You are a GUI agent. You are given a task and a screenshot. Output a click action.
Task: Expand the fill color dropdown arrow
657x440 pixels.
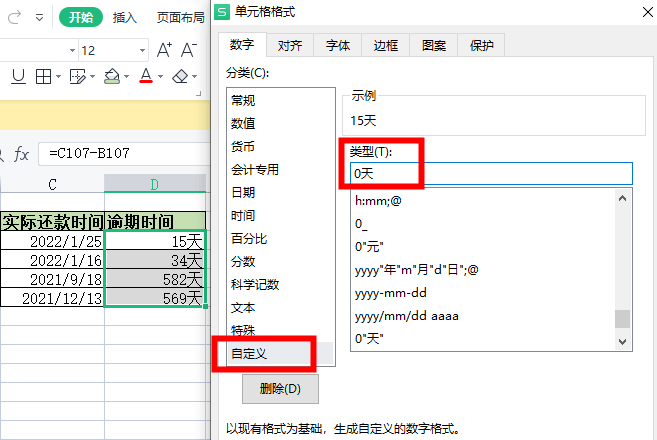click(127, 76)
